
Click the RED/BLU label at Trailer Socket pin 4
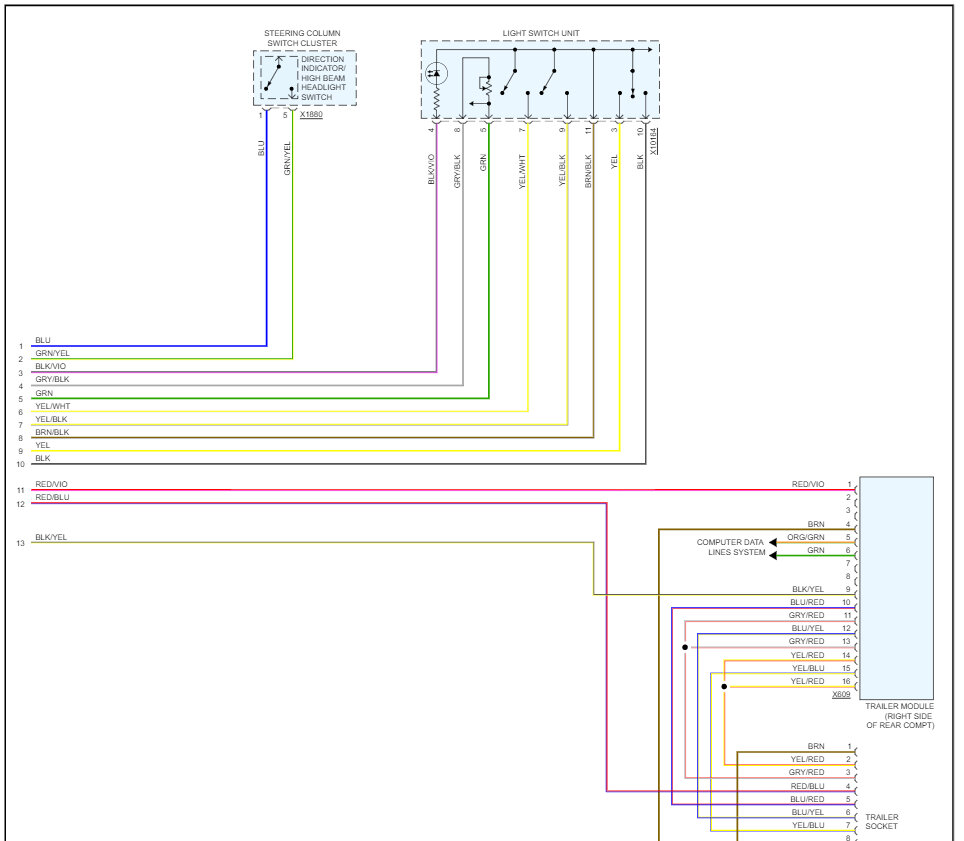click(x=807, y=786)
